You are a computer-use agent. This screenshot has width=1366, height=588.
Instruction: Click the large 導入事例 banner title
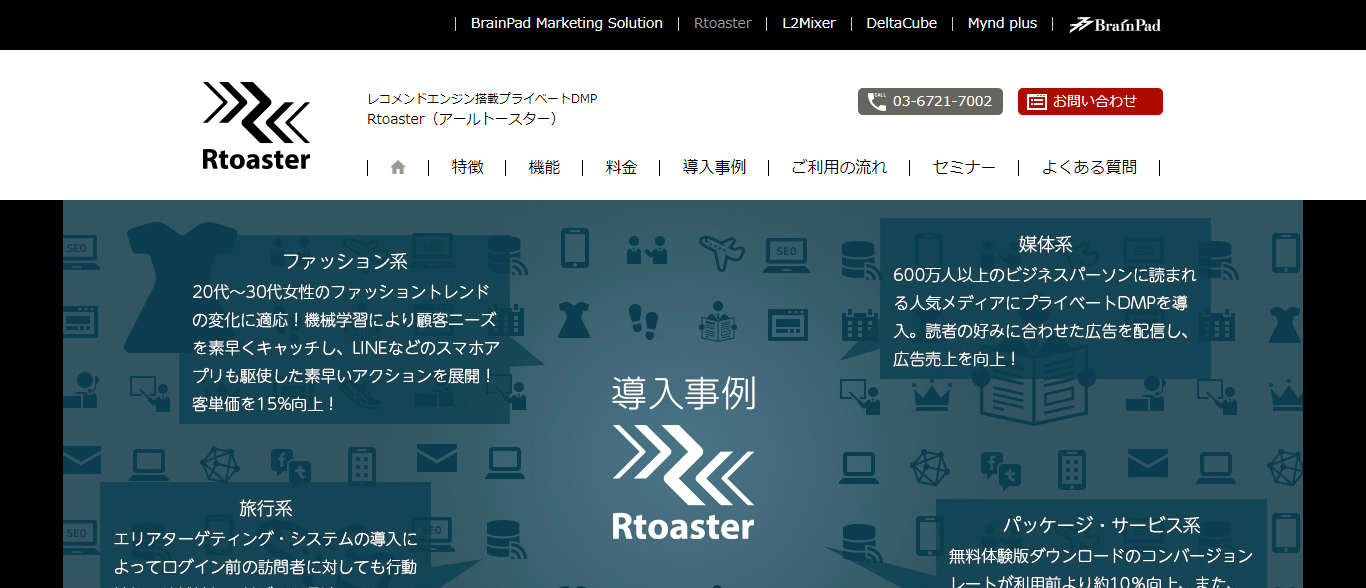[x=684, y=394]
